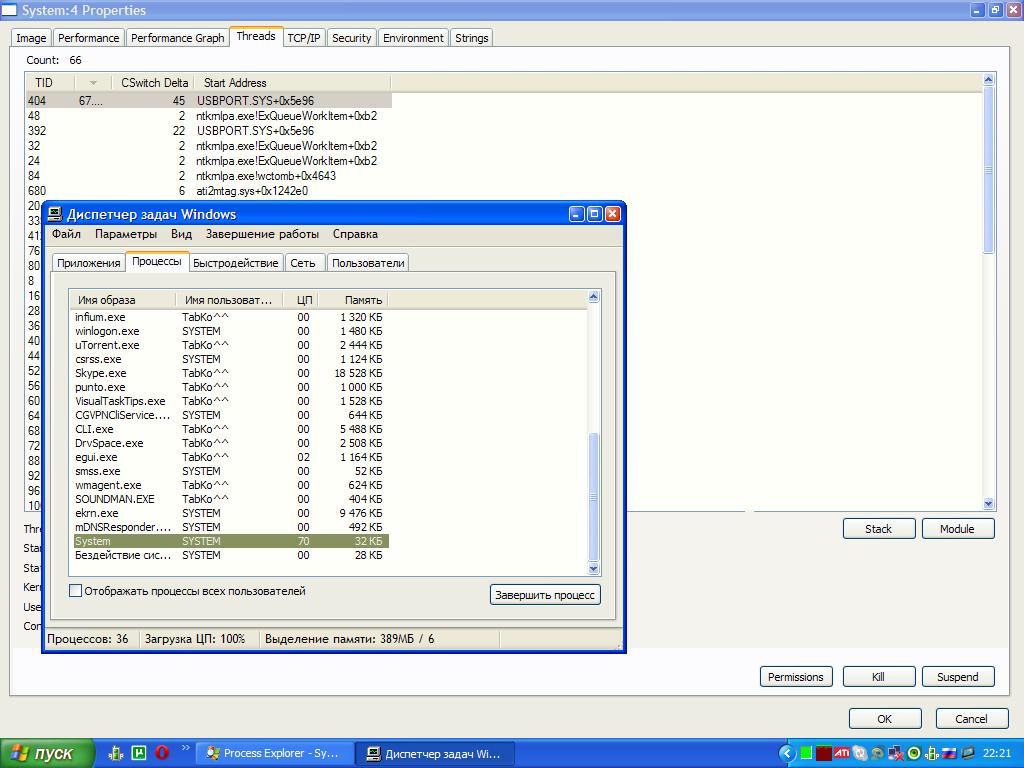The height and width of the screenshot is (768, 1024).
Task: Open Параметры menu in Task Manager
Action: pyautogui.click(x=125, y=234)
